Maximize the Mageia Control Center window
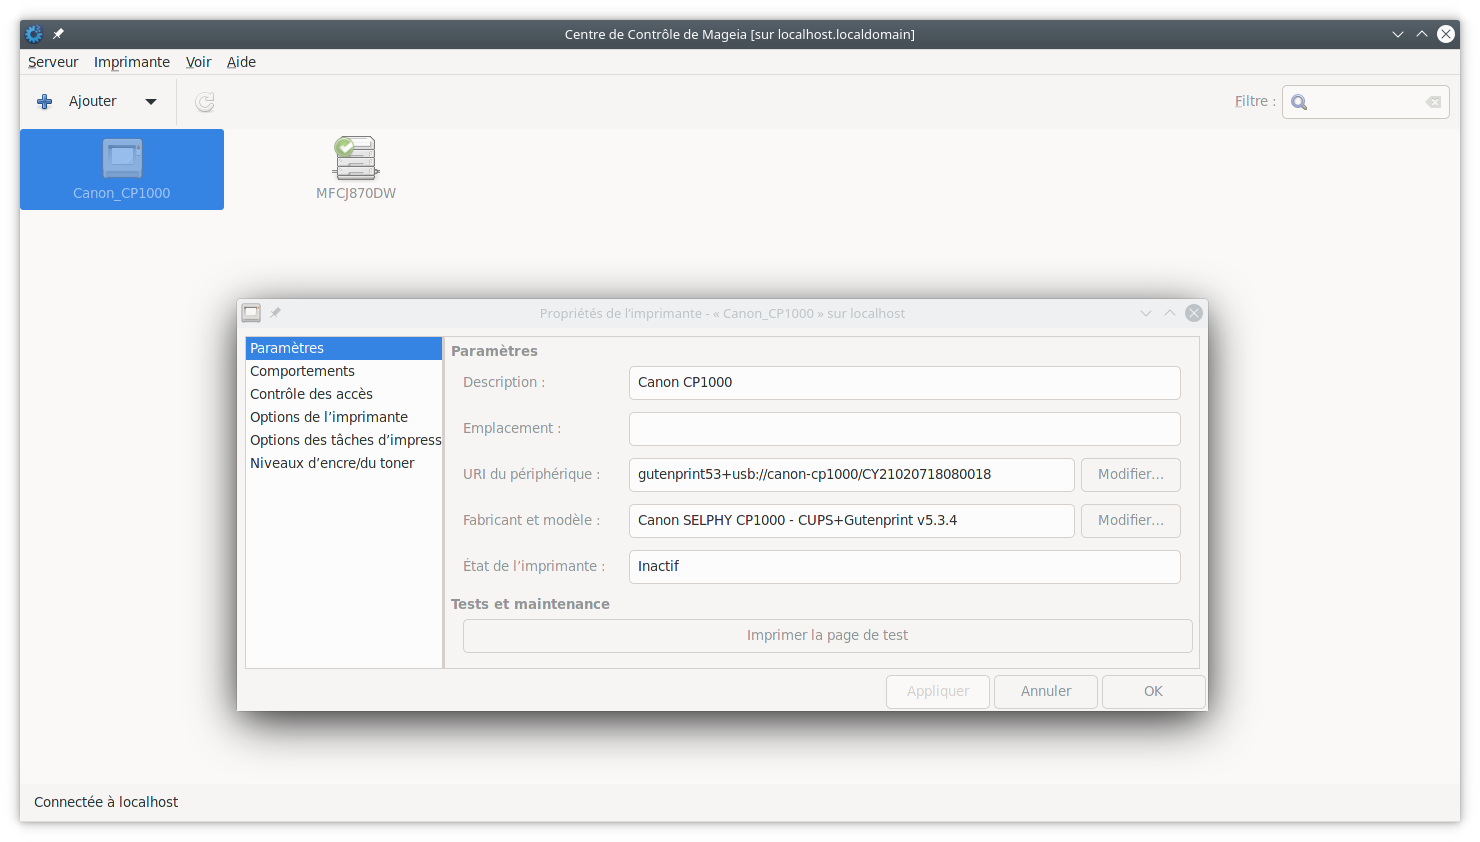 pos(1422,34)
